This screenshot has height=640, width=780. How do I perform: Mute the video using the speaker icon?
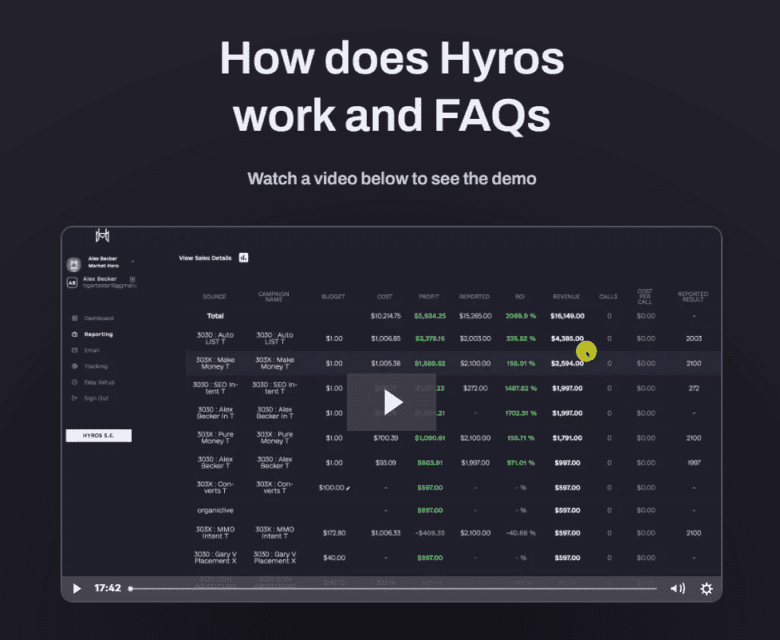(677, 589)
